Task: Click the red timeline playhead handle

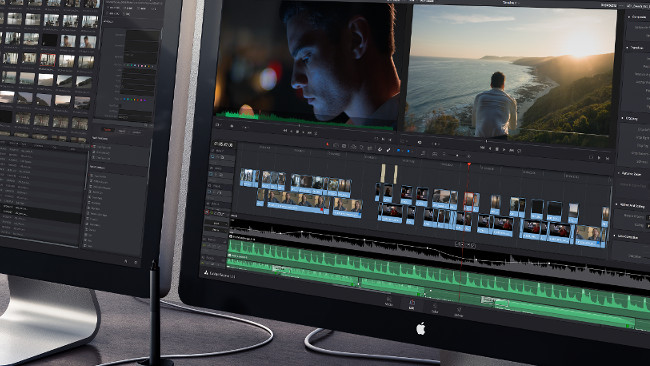Action: pyautogui.click(x=469, y=165)
